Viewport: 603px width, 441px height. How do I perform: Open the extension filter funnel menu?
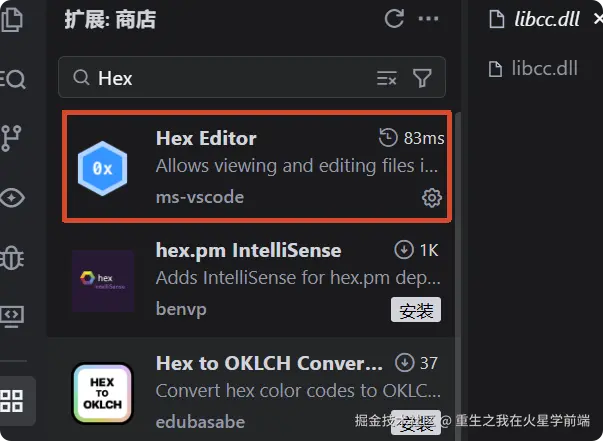422,78
